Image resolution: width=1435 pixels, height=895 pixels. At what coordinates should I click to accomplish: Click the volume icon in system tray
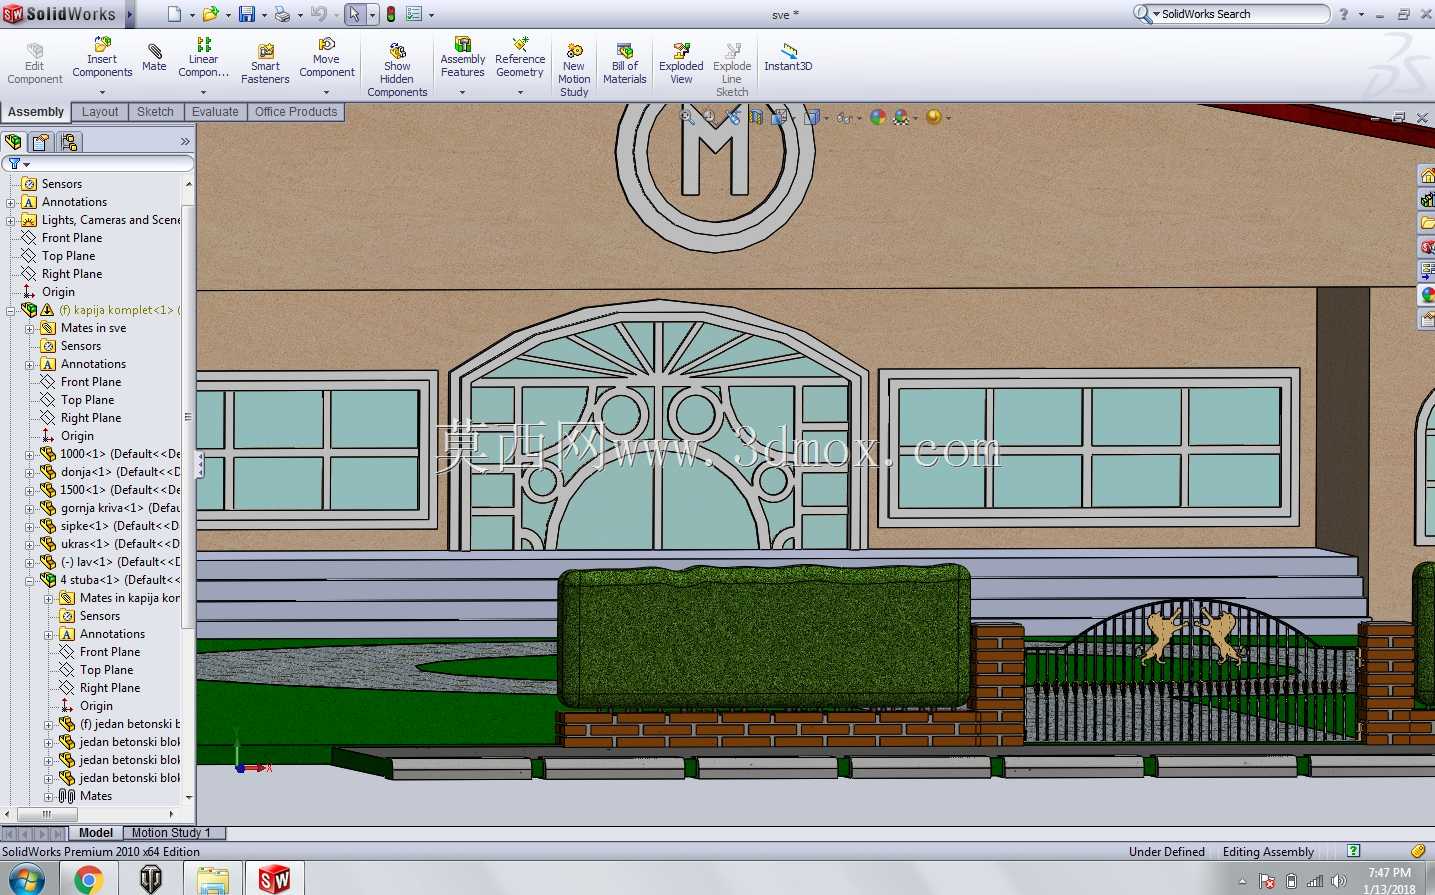(x=1339, y=881)
